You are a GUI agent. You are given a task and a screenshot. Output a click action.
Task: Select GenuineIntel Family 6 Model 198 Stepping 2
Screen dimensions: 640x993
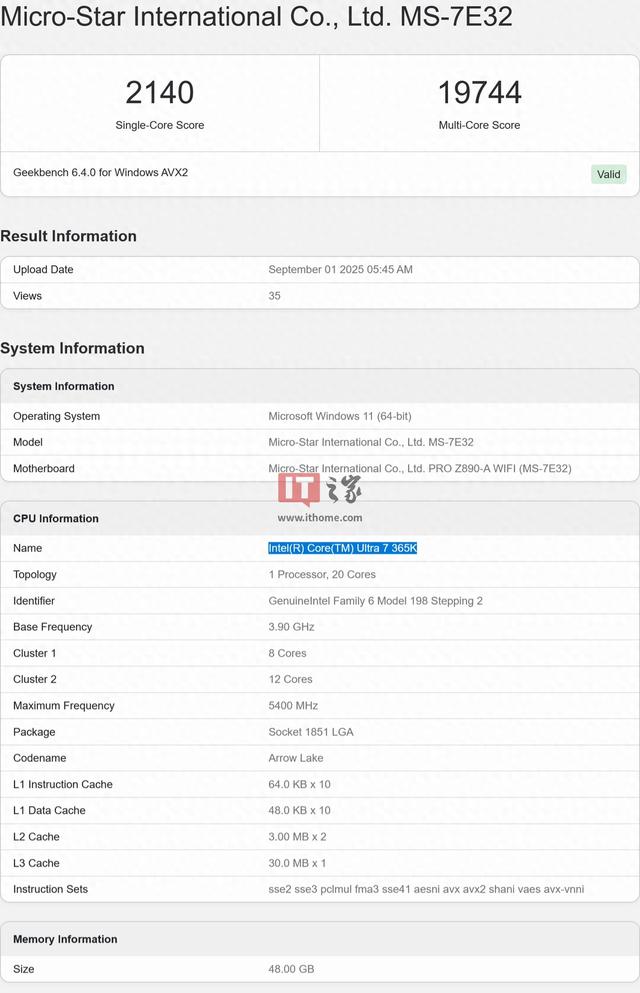click(375, 601)
